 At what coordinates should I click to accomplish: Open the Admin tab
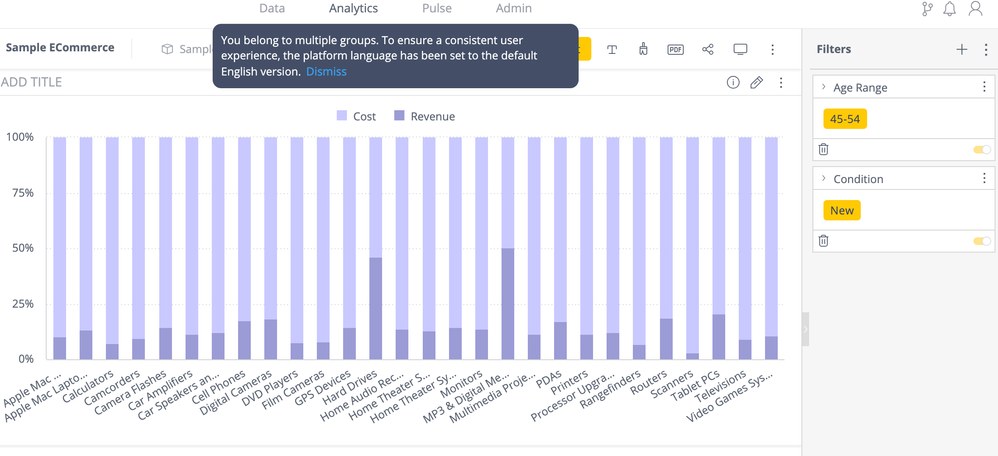tap(514, 8)
